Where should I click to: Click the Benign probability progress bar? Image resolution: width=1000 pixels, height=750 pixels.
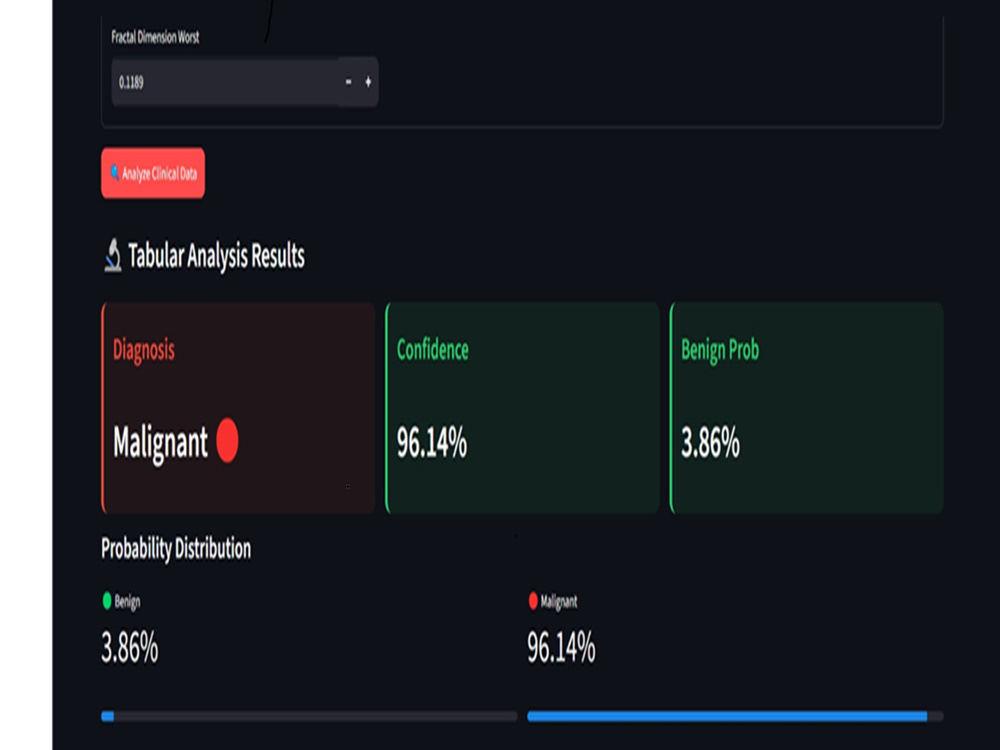click(309, 716)
